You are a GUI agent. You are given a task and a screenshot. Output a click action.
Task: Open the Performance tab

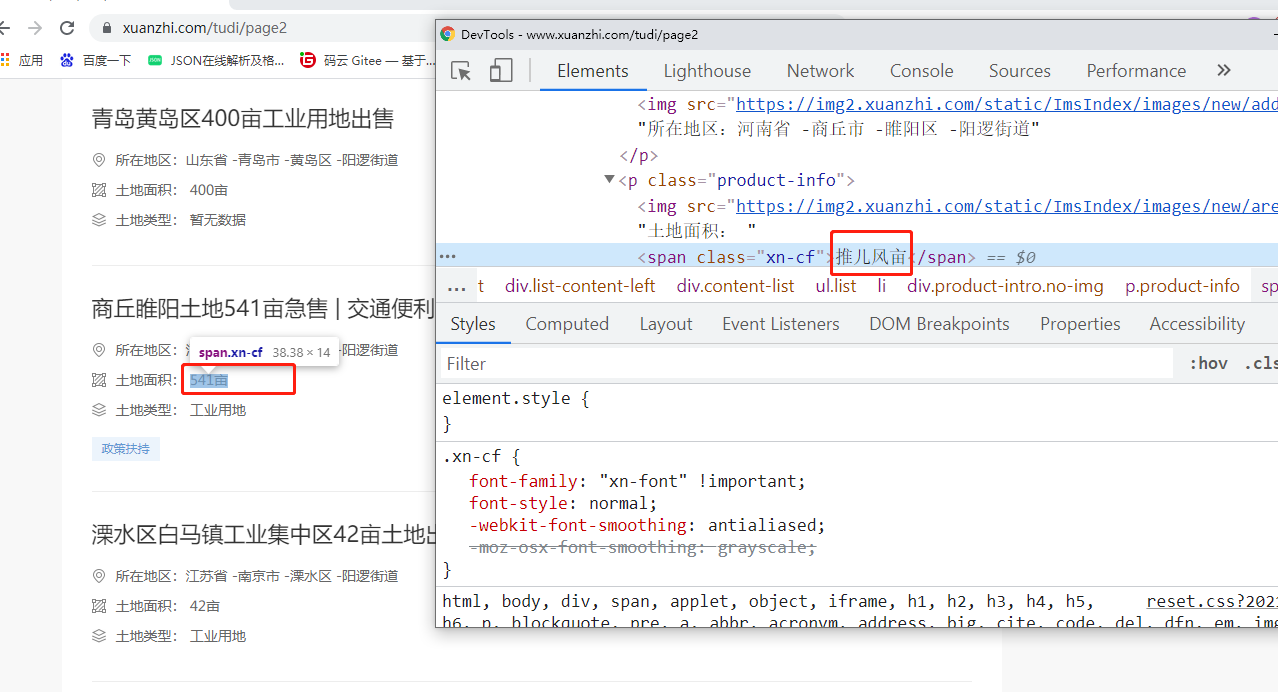pos(1136,71)
